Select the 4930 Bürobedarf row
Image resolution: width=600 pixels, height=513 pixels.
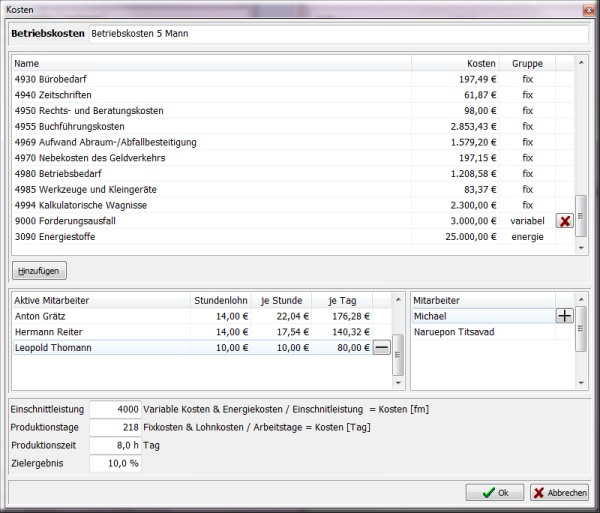pos(293,79)
